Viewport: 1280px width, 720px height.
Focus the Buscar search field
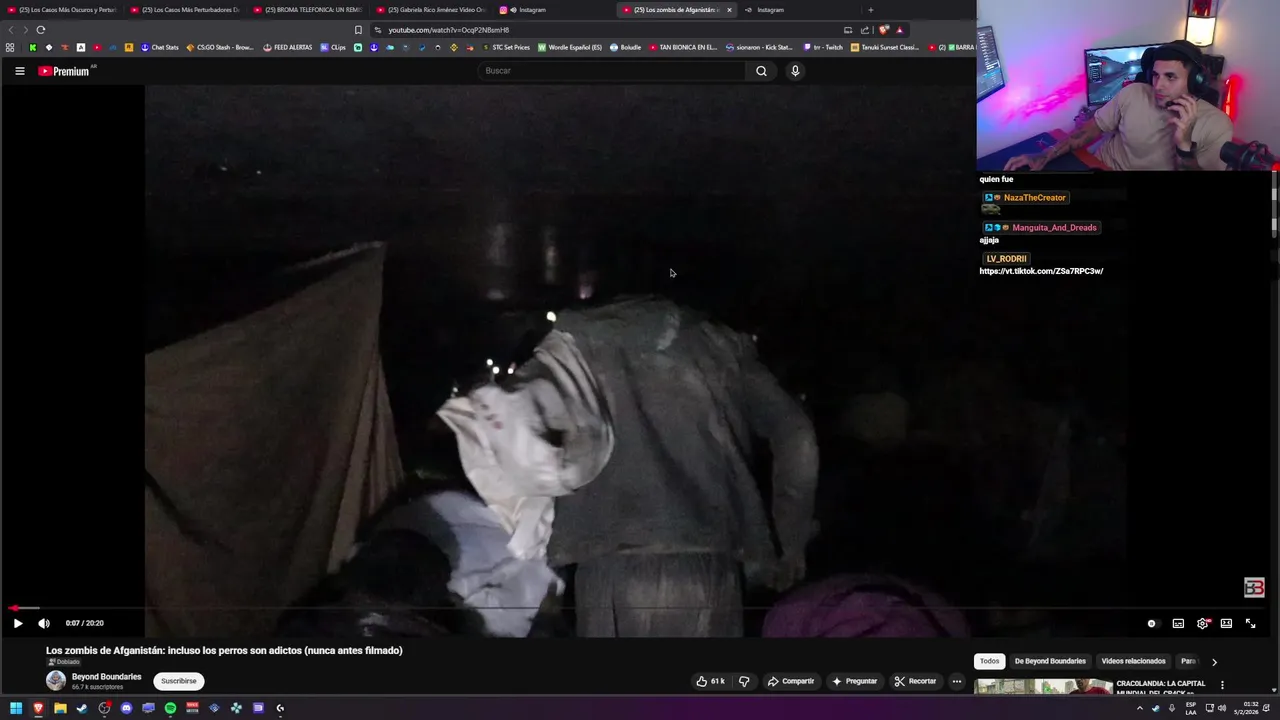tap(612, 71)
